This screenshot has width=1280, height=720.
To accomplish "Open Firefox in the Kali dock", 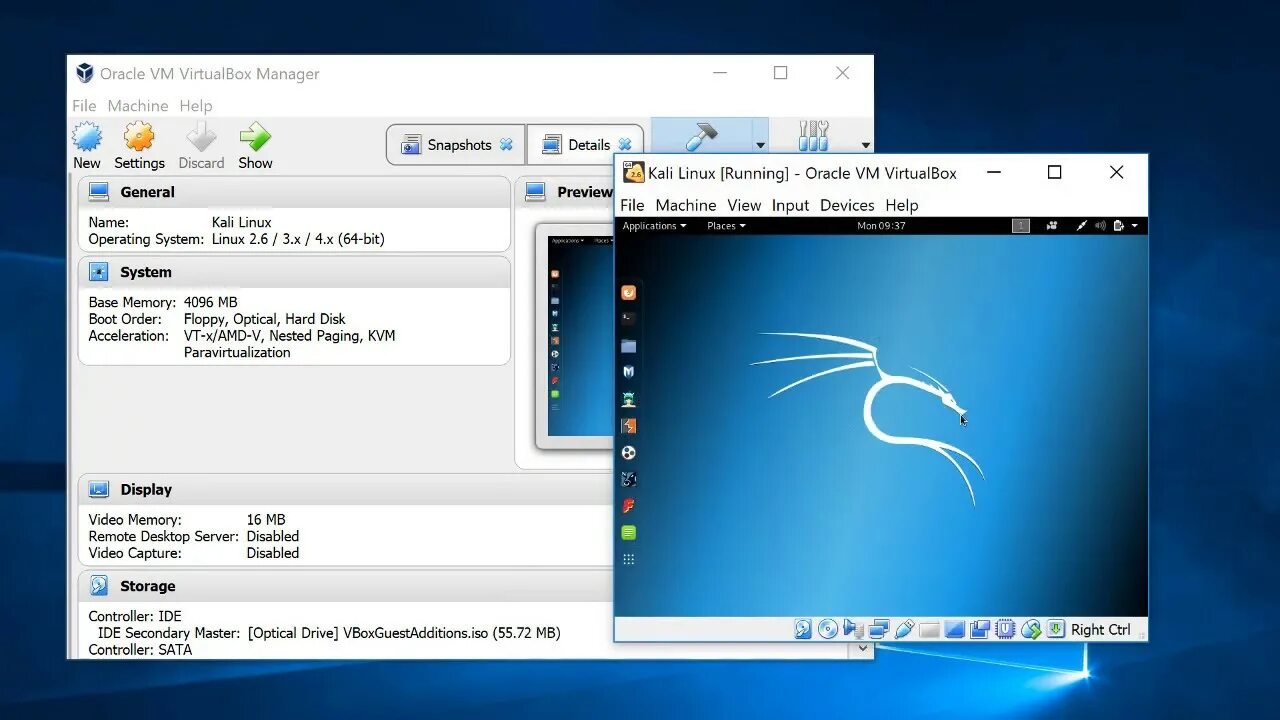I will 628,292.
